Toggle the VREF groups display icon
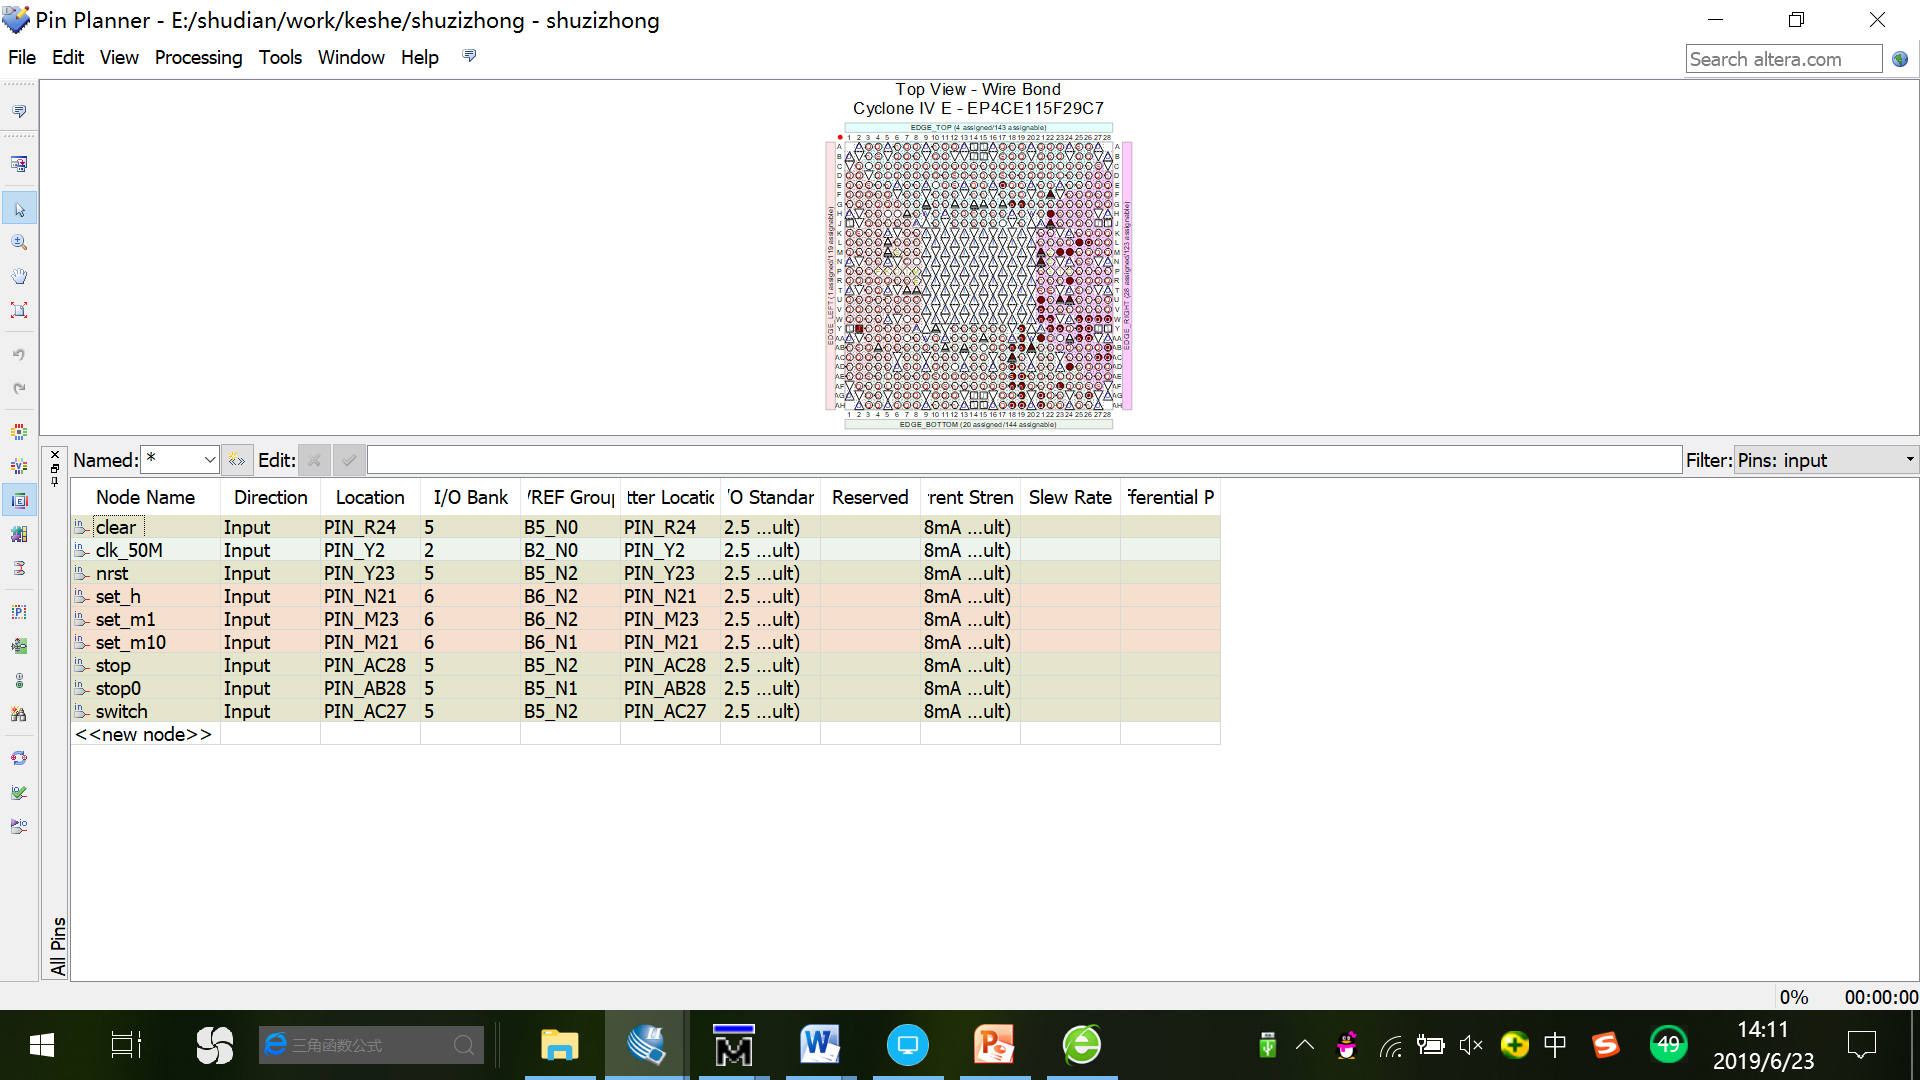The image size is (1920, 1080). click(19, 466)
